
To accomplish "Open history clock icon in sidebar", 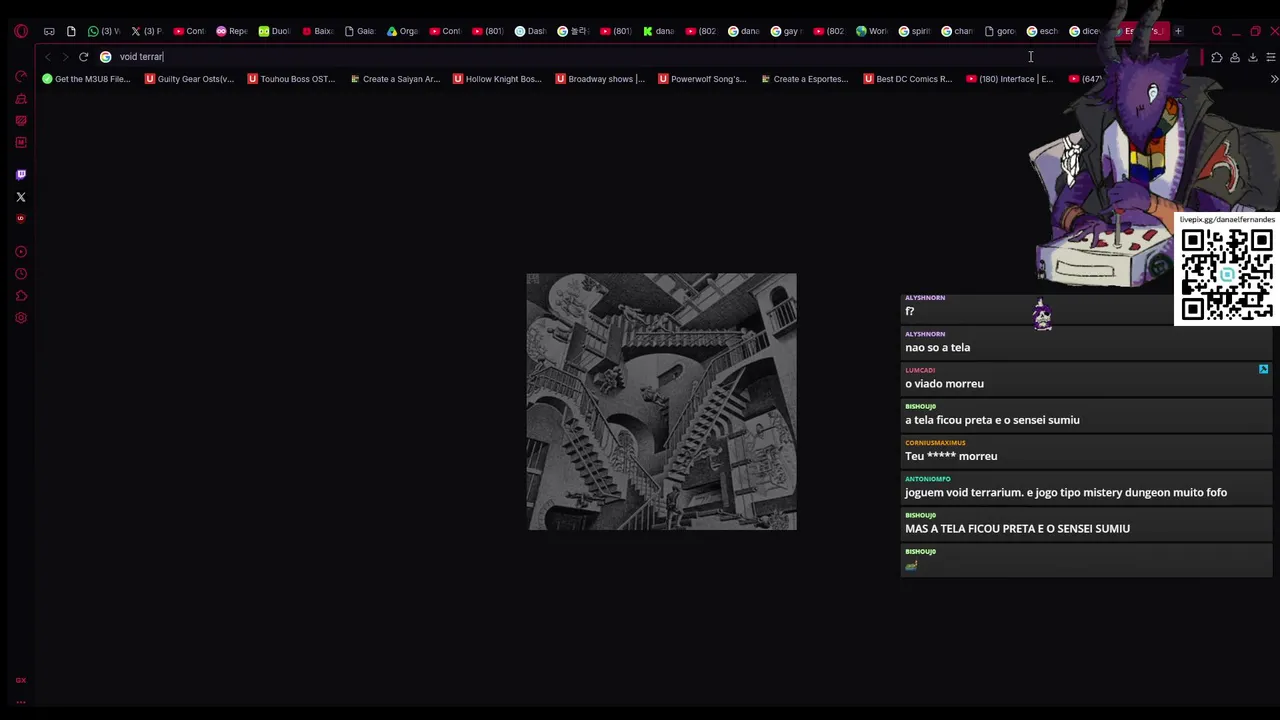I will click(x=21, y=274).
